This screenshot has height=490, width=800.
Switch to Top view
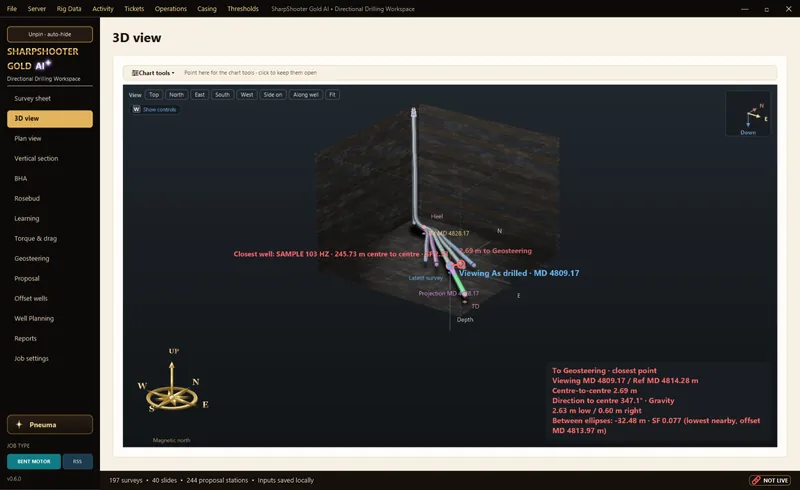coord(154,94)
